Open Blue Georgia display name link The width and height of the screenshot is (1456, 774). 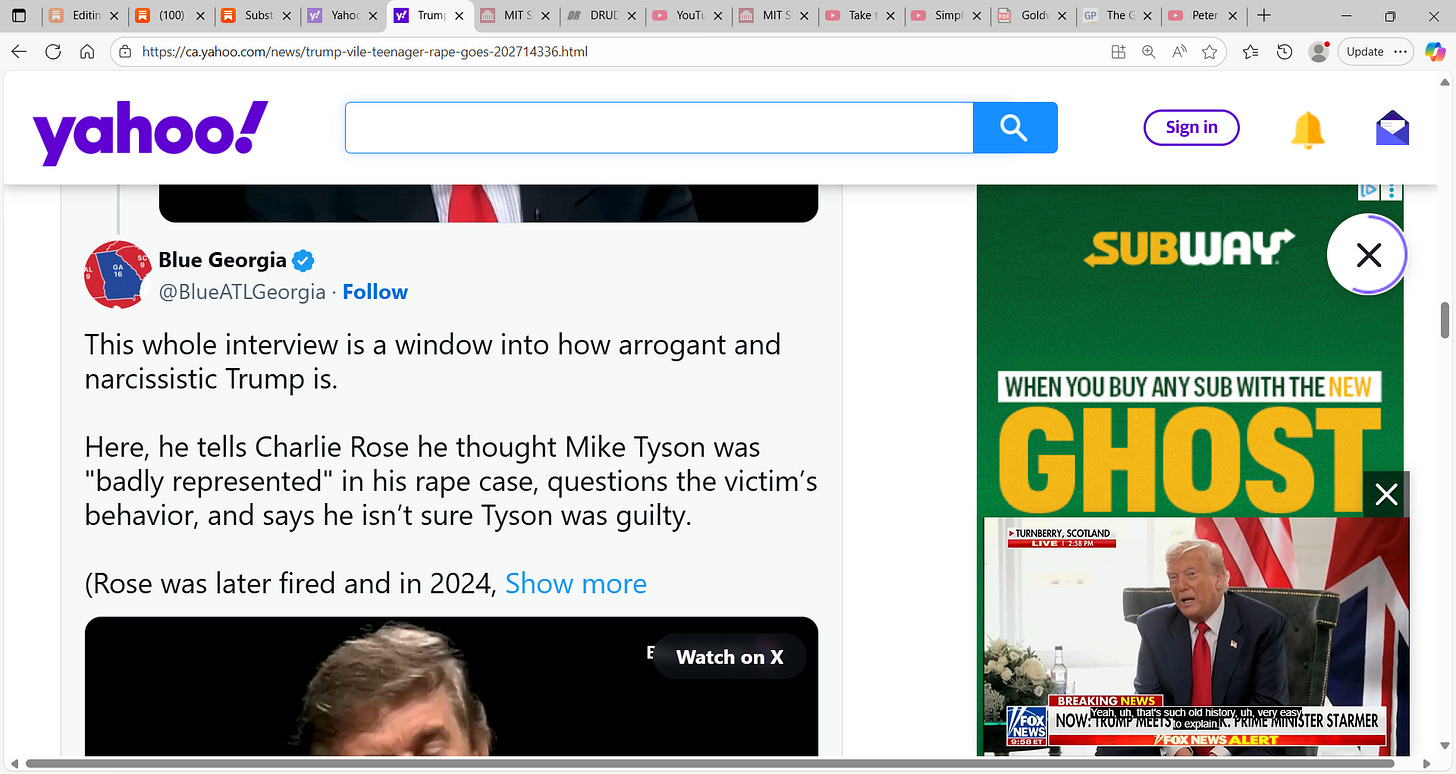[222, 260]
